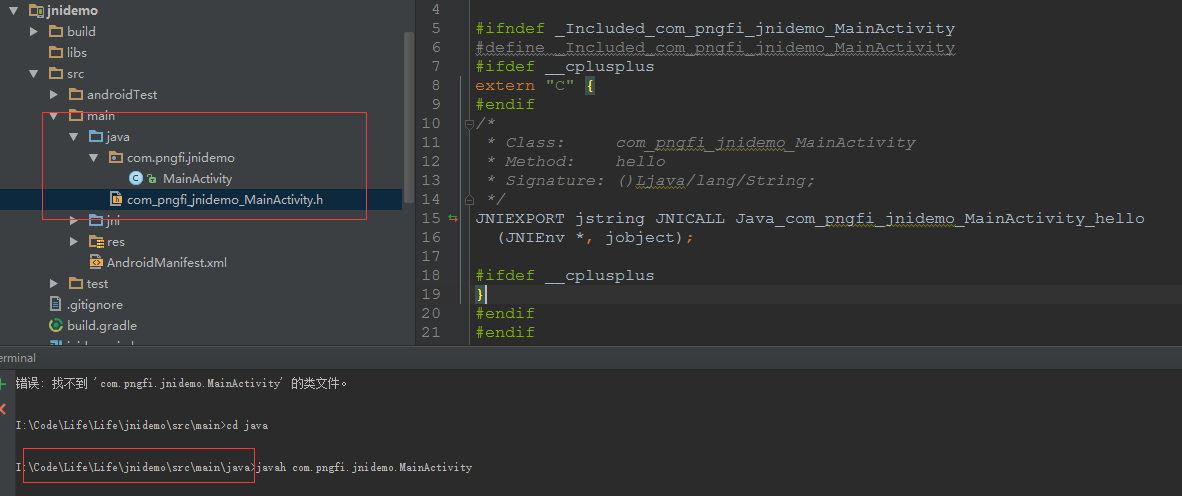The height and width of the screenshot is (496, 1182).
Task: Expand the test folder
Action: click(x=54, y=284)
